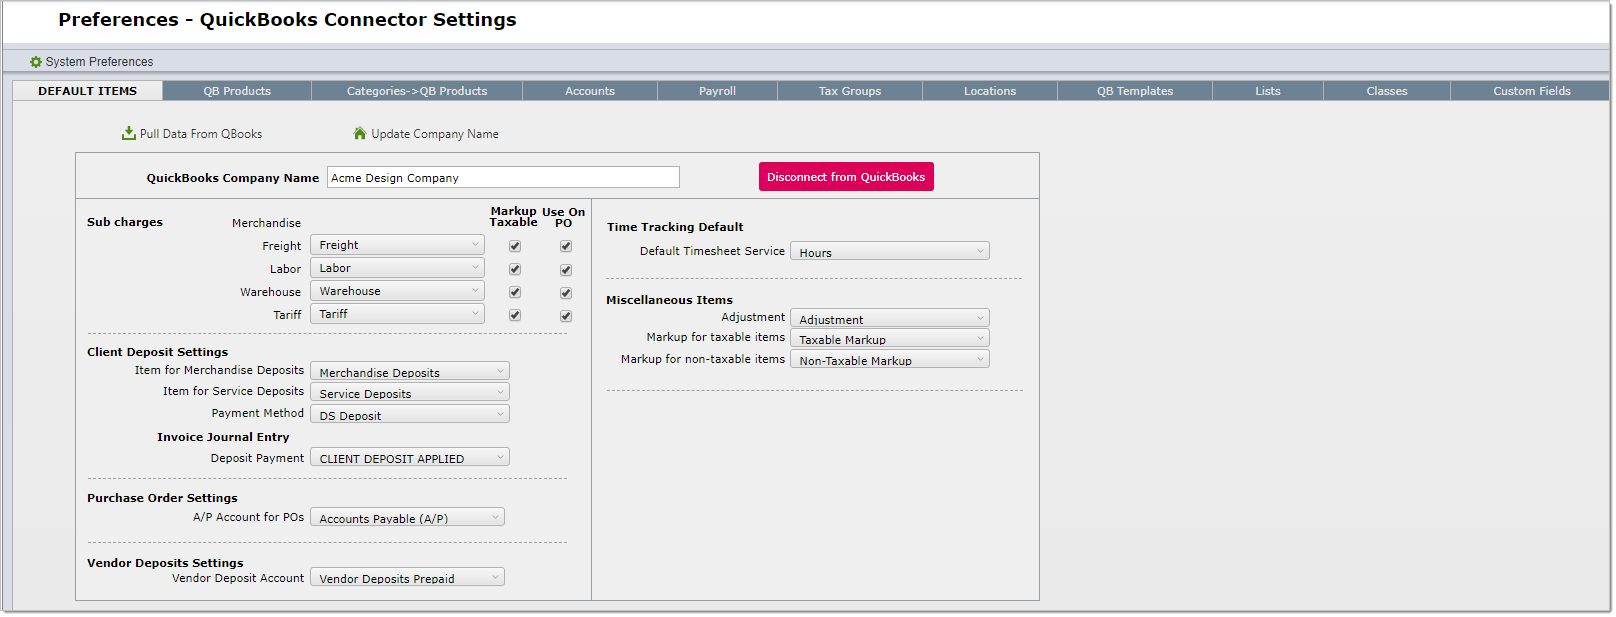The image size is (1616, 617).
Task: Click the Sub charges heading
Action: (x=125, y=222)
